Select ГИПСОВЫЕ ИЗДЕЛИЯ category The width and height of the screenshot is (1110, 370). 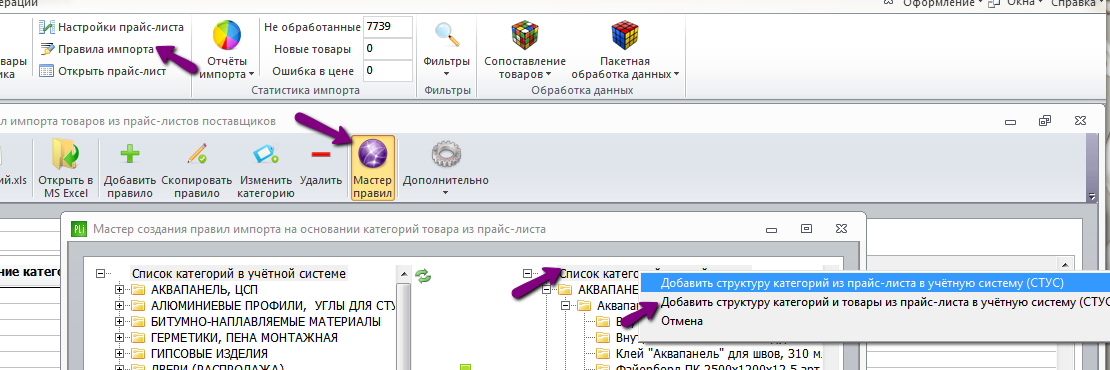(209, 354)
